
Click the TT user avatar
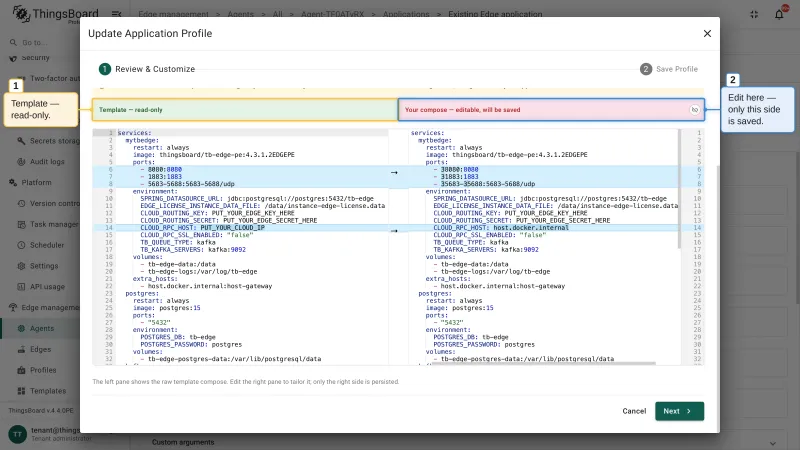17,434
